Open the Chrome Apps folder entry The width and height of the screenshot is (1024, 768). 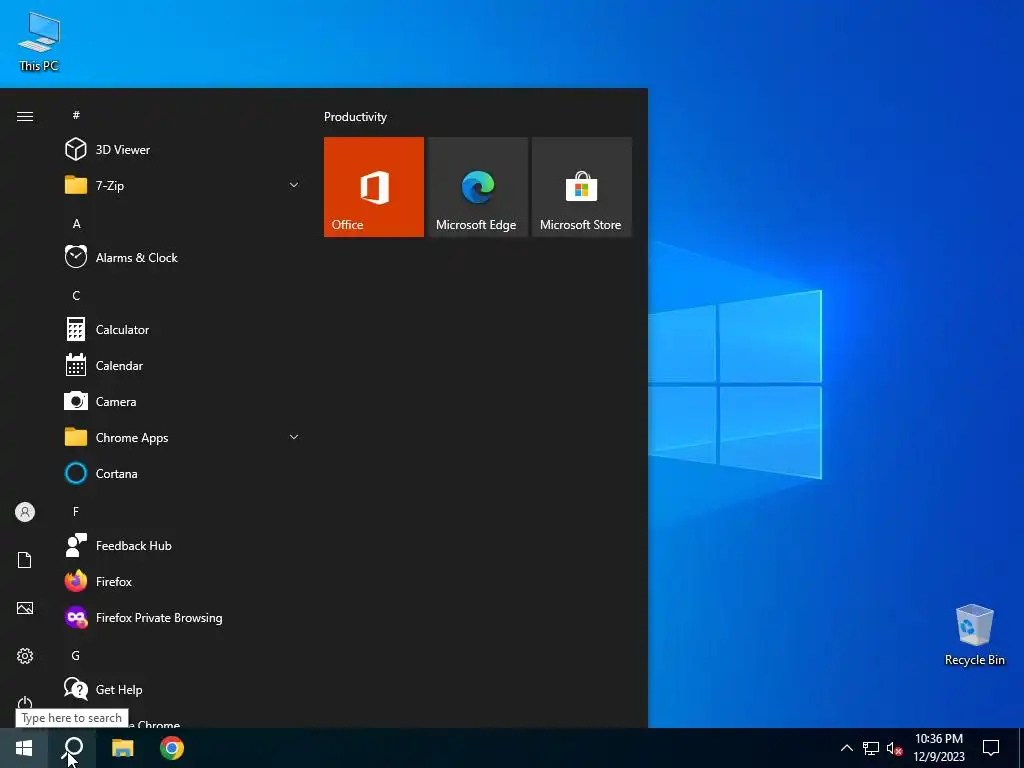pyautogui.click(x=183, y=438)
